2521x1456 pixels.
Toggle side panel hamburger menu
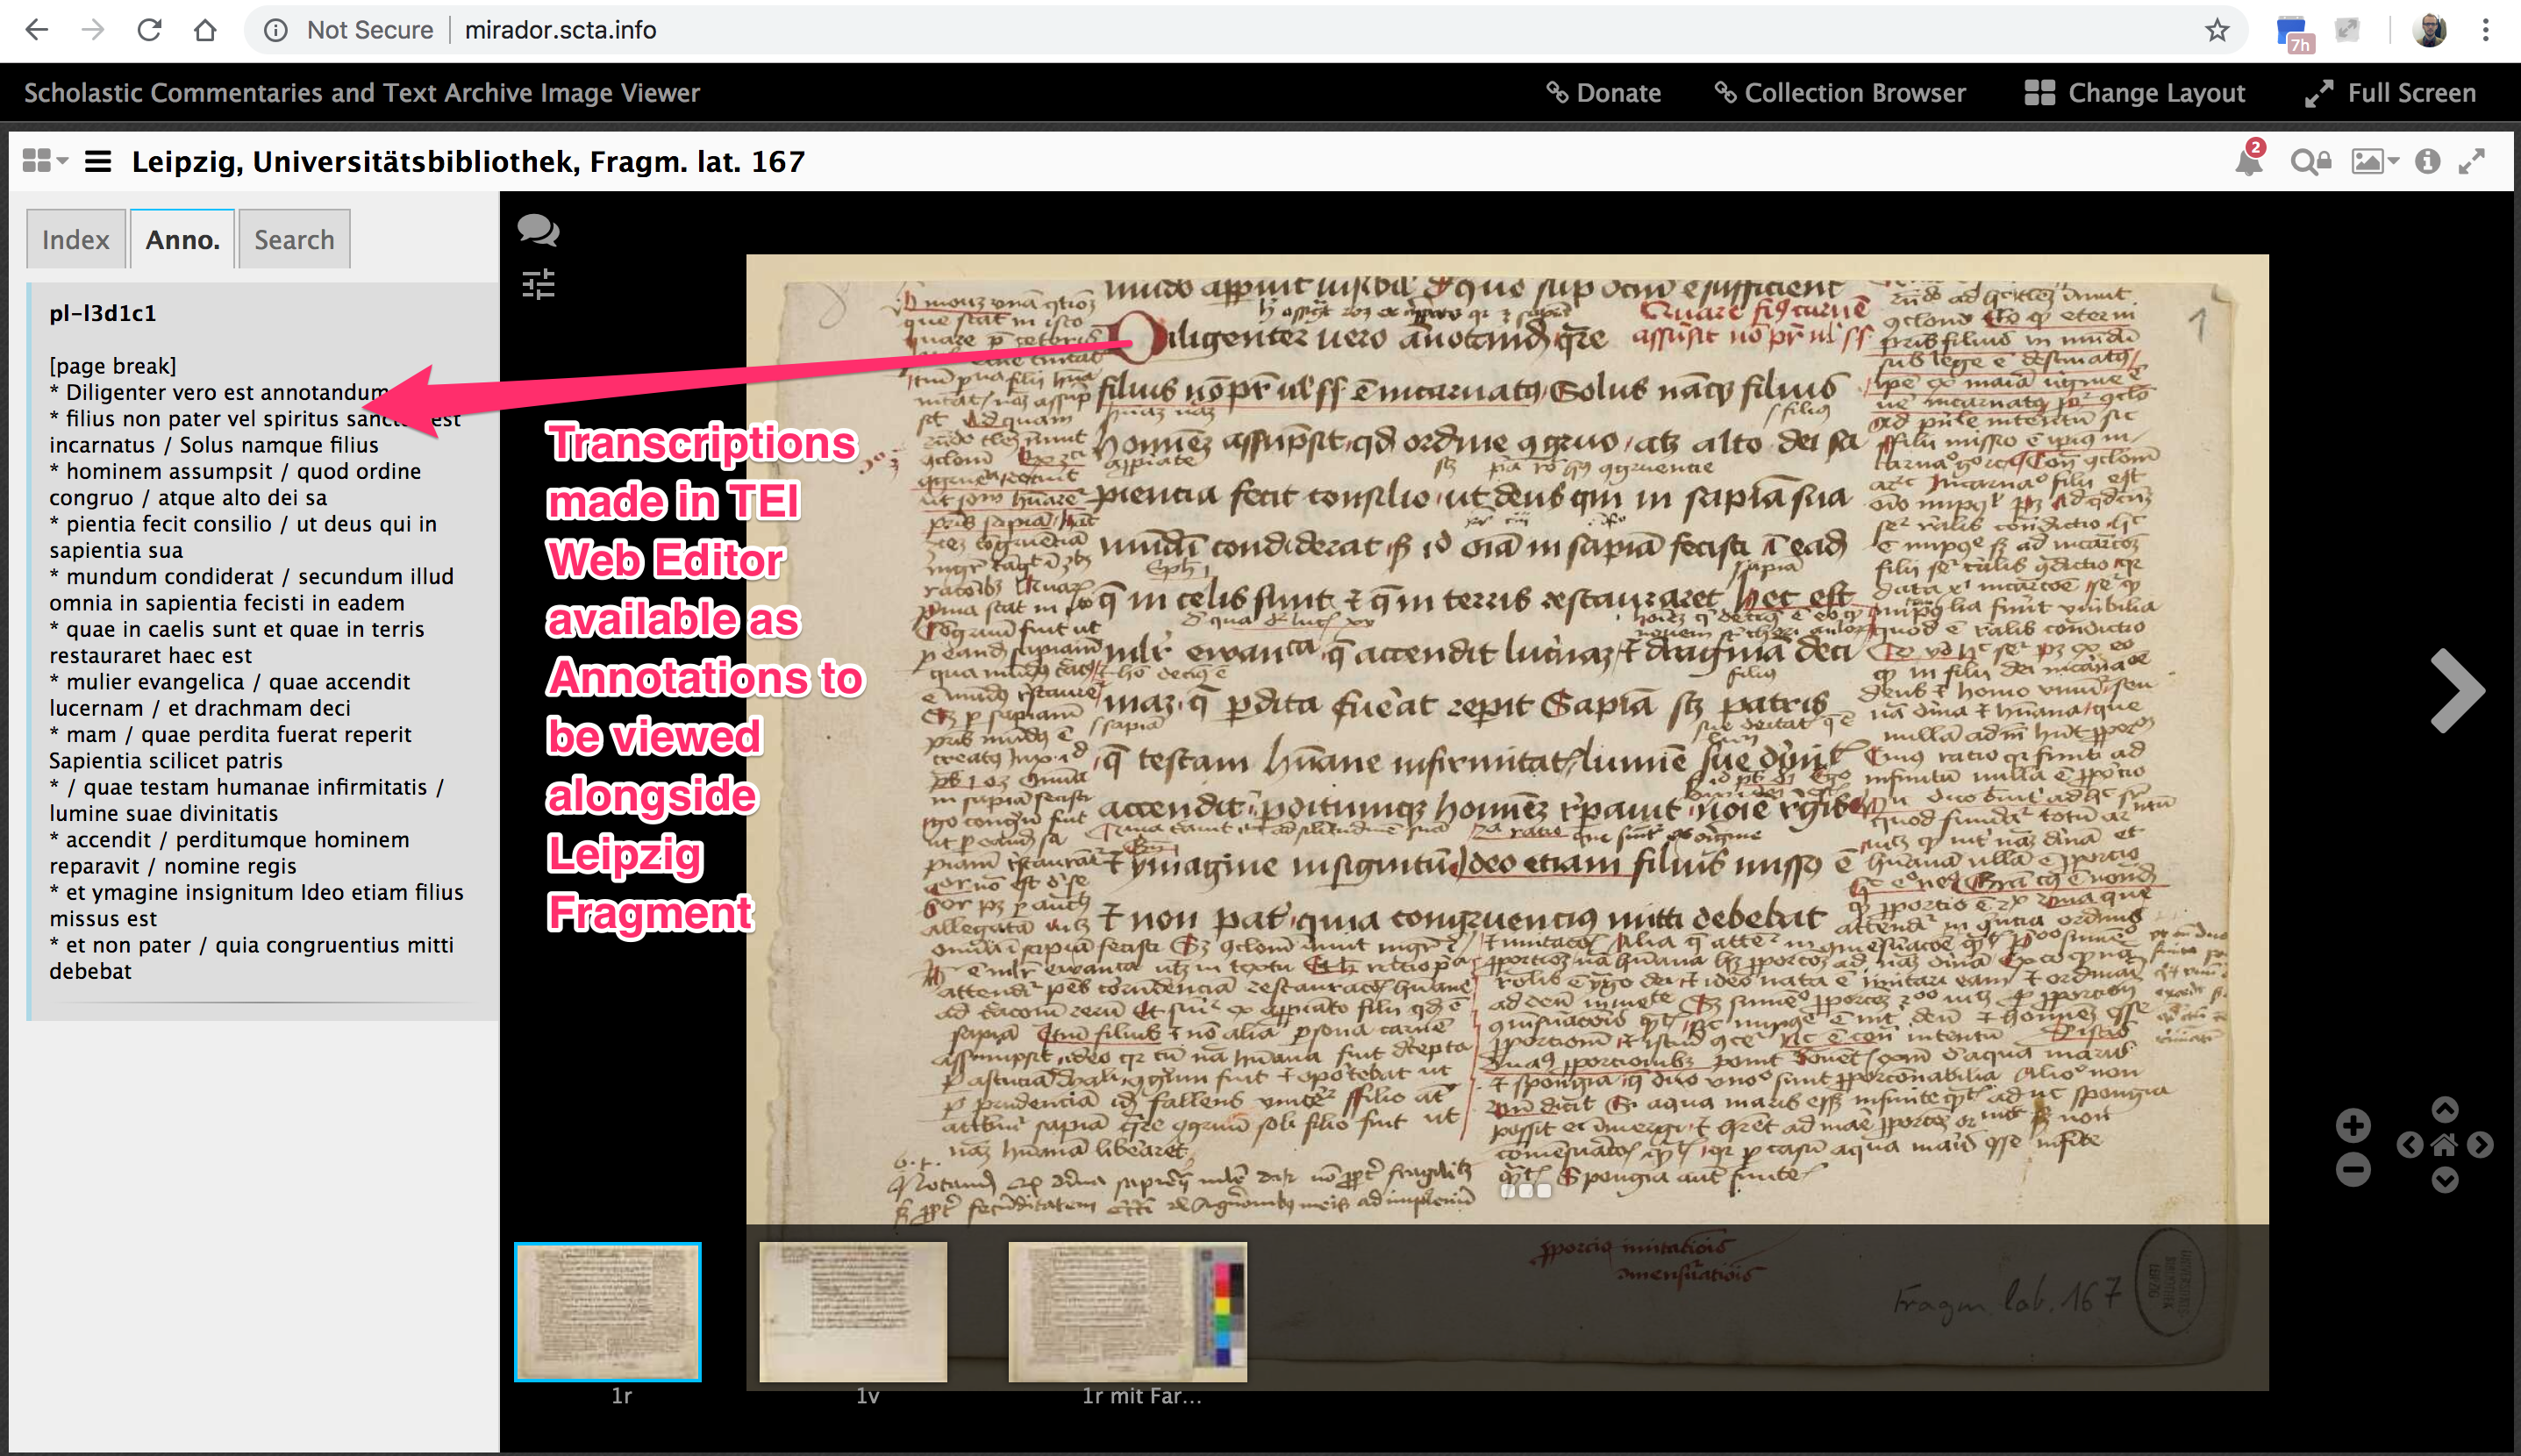(x=98, y=162)
